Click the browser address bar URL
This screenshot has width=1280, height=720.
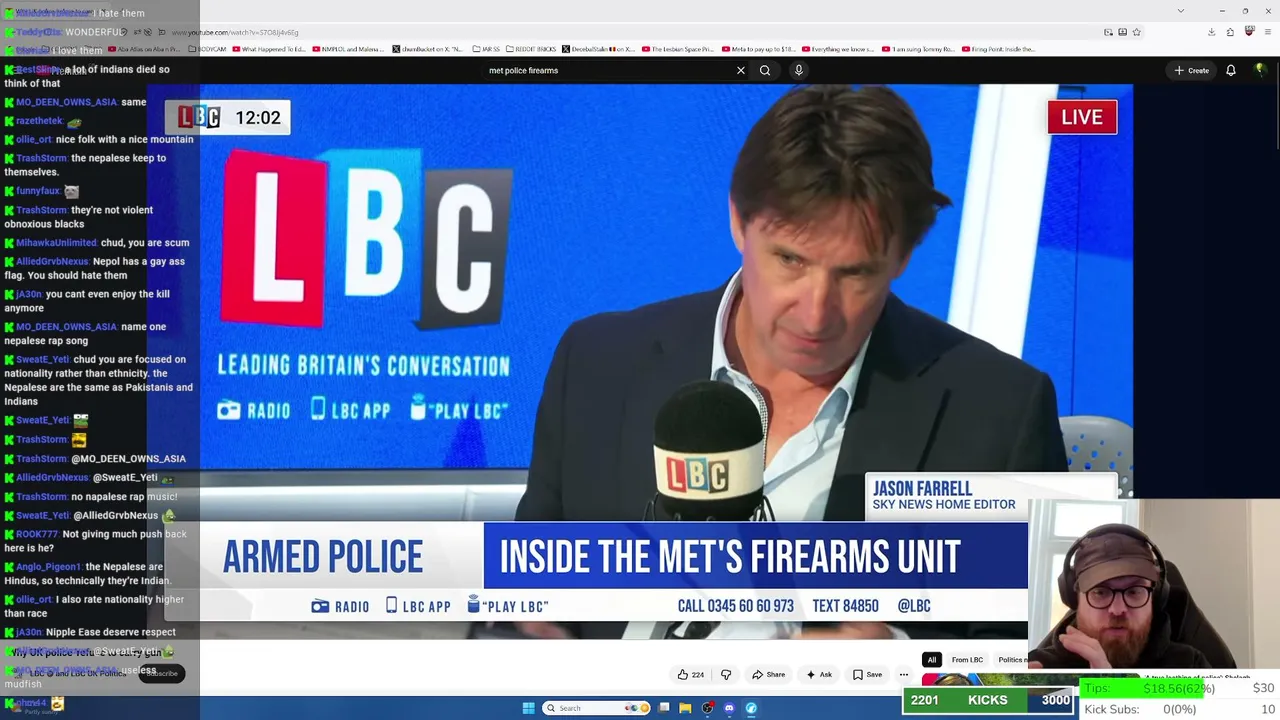pyautogui.click(x=236, y=32)
